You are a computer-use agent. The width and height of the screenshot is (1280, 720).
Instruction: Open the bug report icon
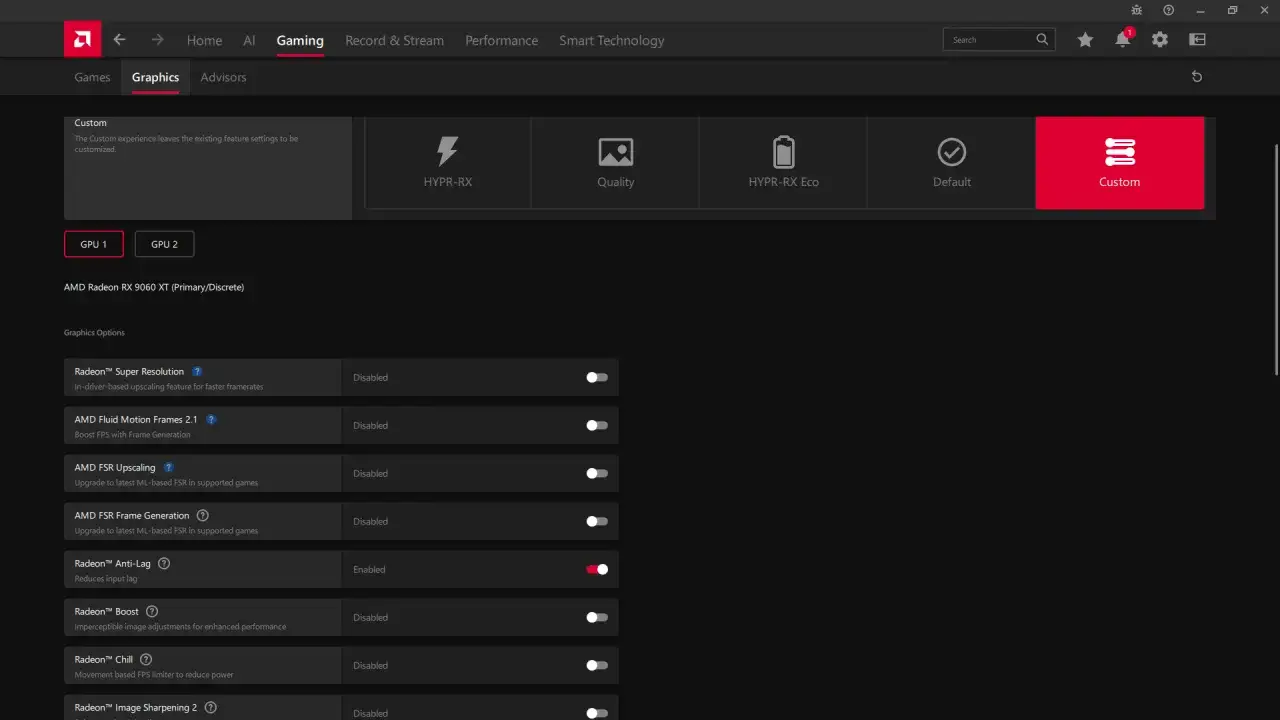coord(1136,10)
